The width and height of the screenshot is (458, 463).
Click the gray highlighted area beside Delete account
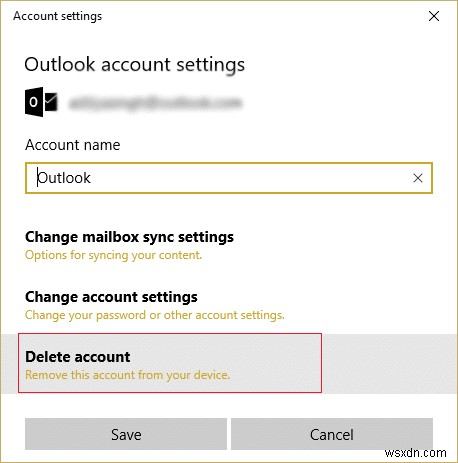pyautogui.click(x=389, y=363)
